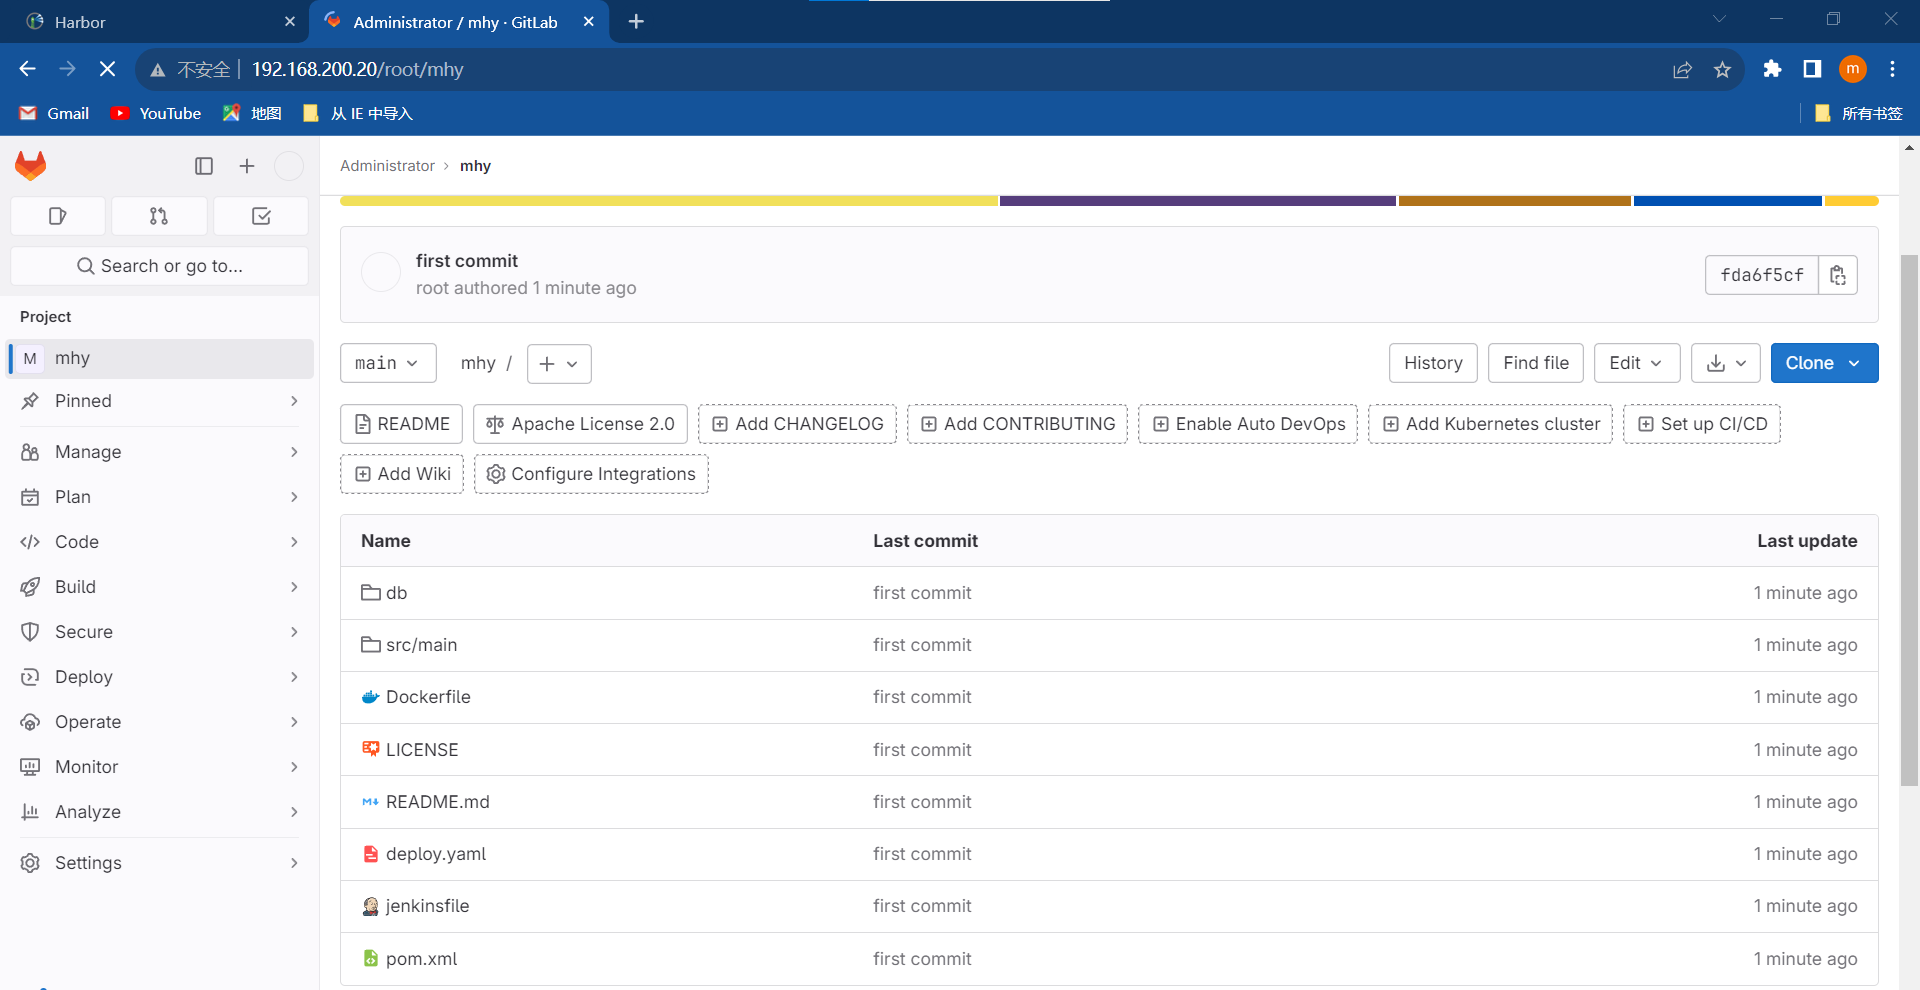Expand the Secure sidebar menu
1920x990 pixels.
coord(160,632)
